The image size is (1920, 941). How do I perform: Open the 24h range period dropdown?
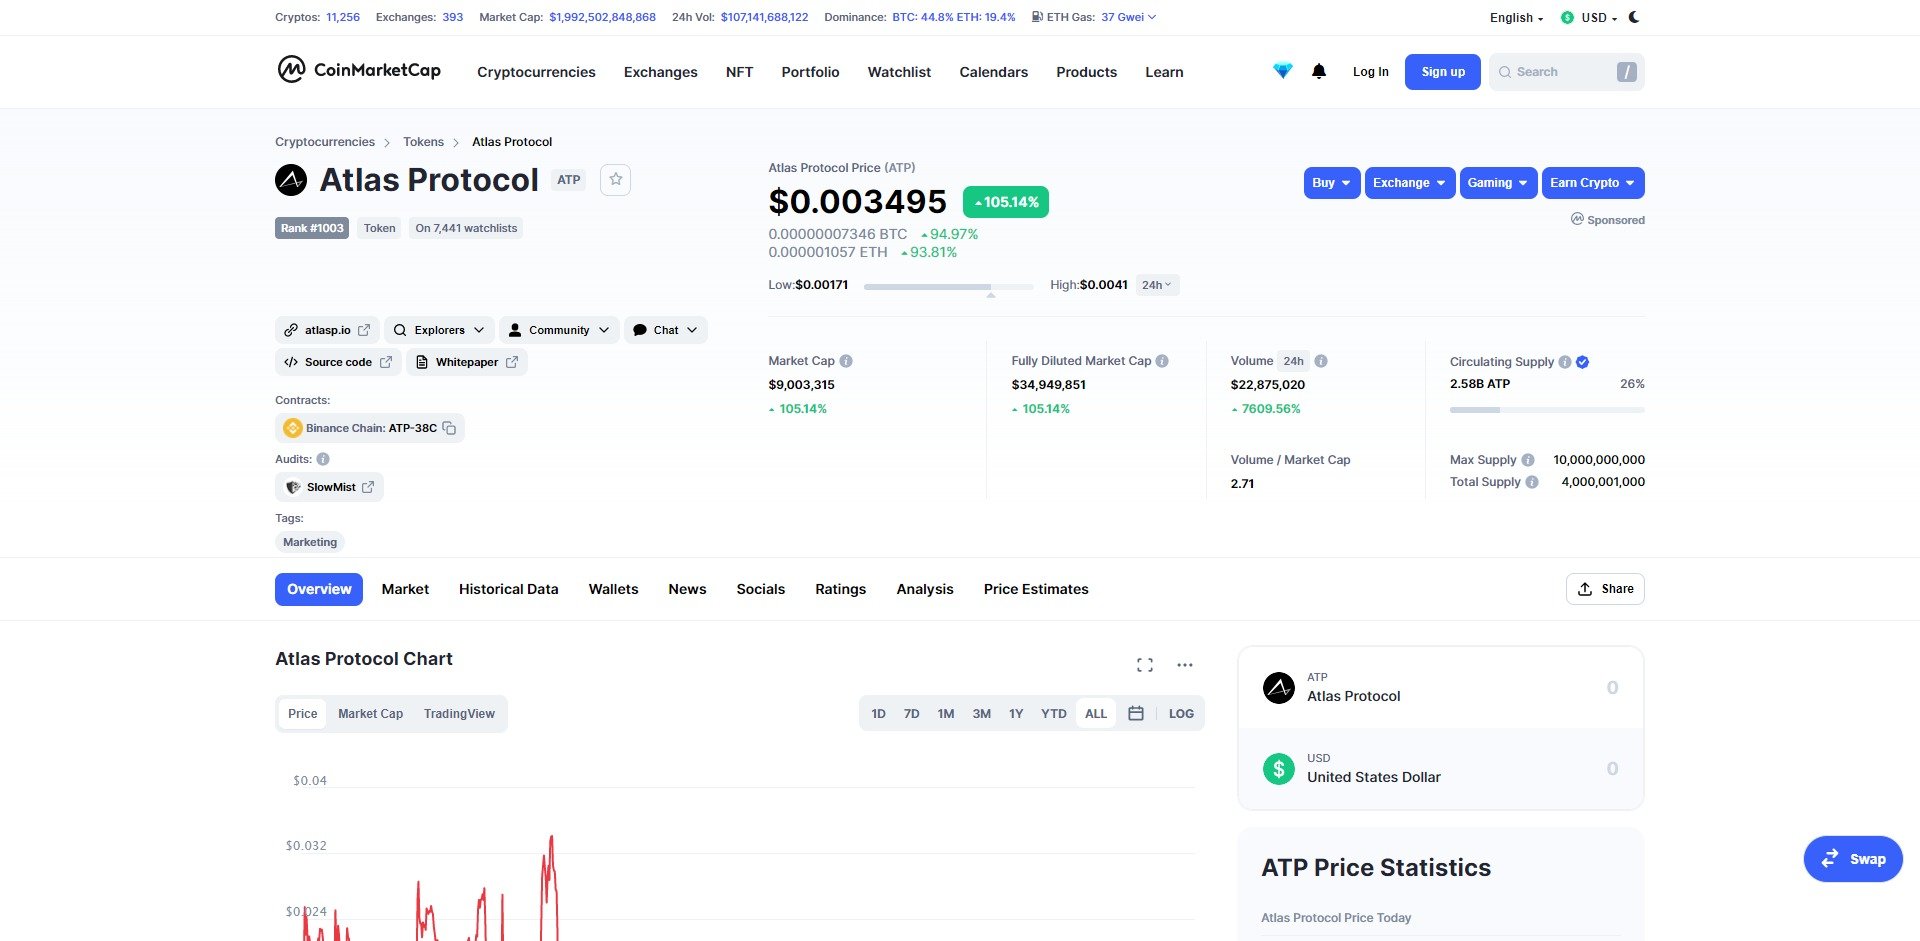[x=1157, y=285]
